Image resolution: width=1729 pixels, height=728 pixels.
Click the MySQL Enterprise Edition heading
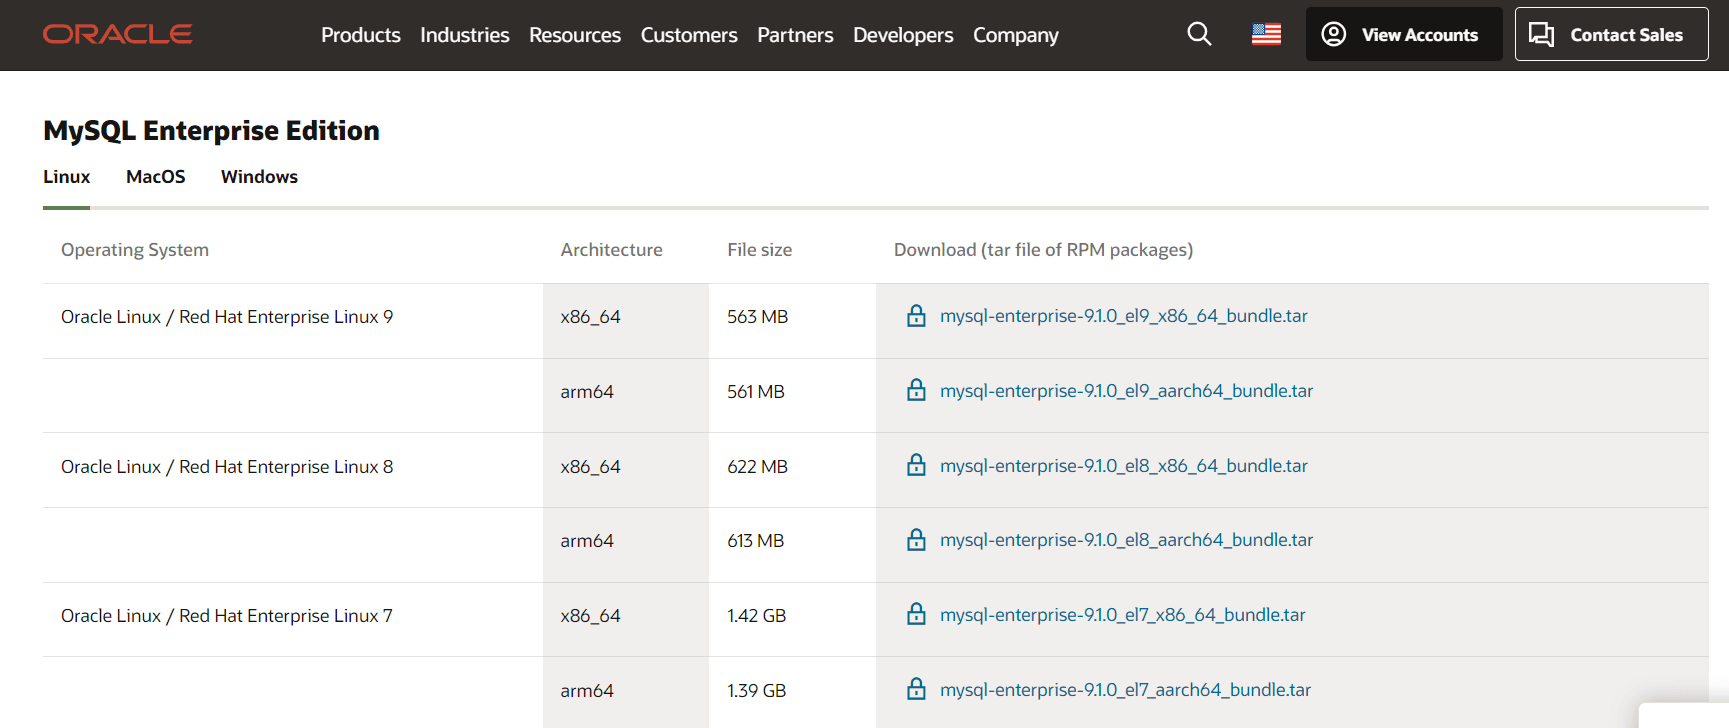211,131
